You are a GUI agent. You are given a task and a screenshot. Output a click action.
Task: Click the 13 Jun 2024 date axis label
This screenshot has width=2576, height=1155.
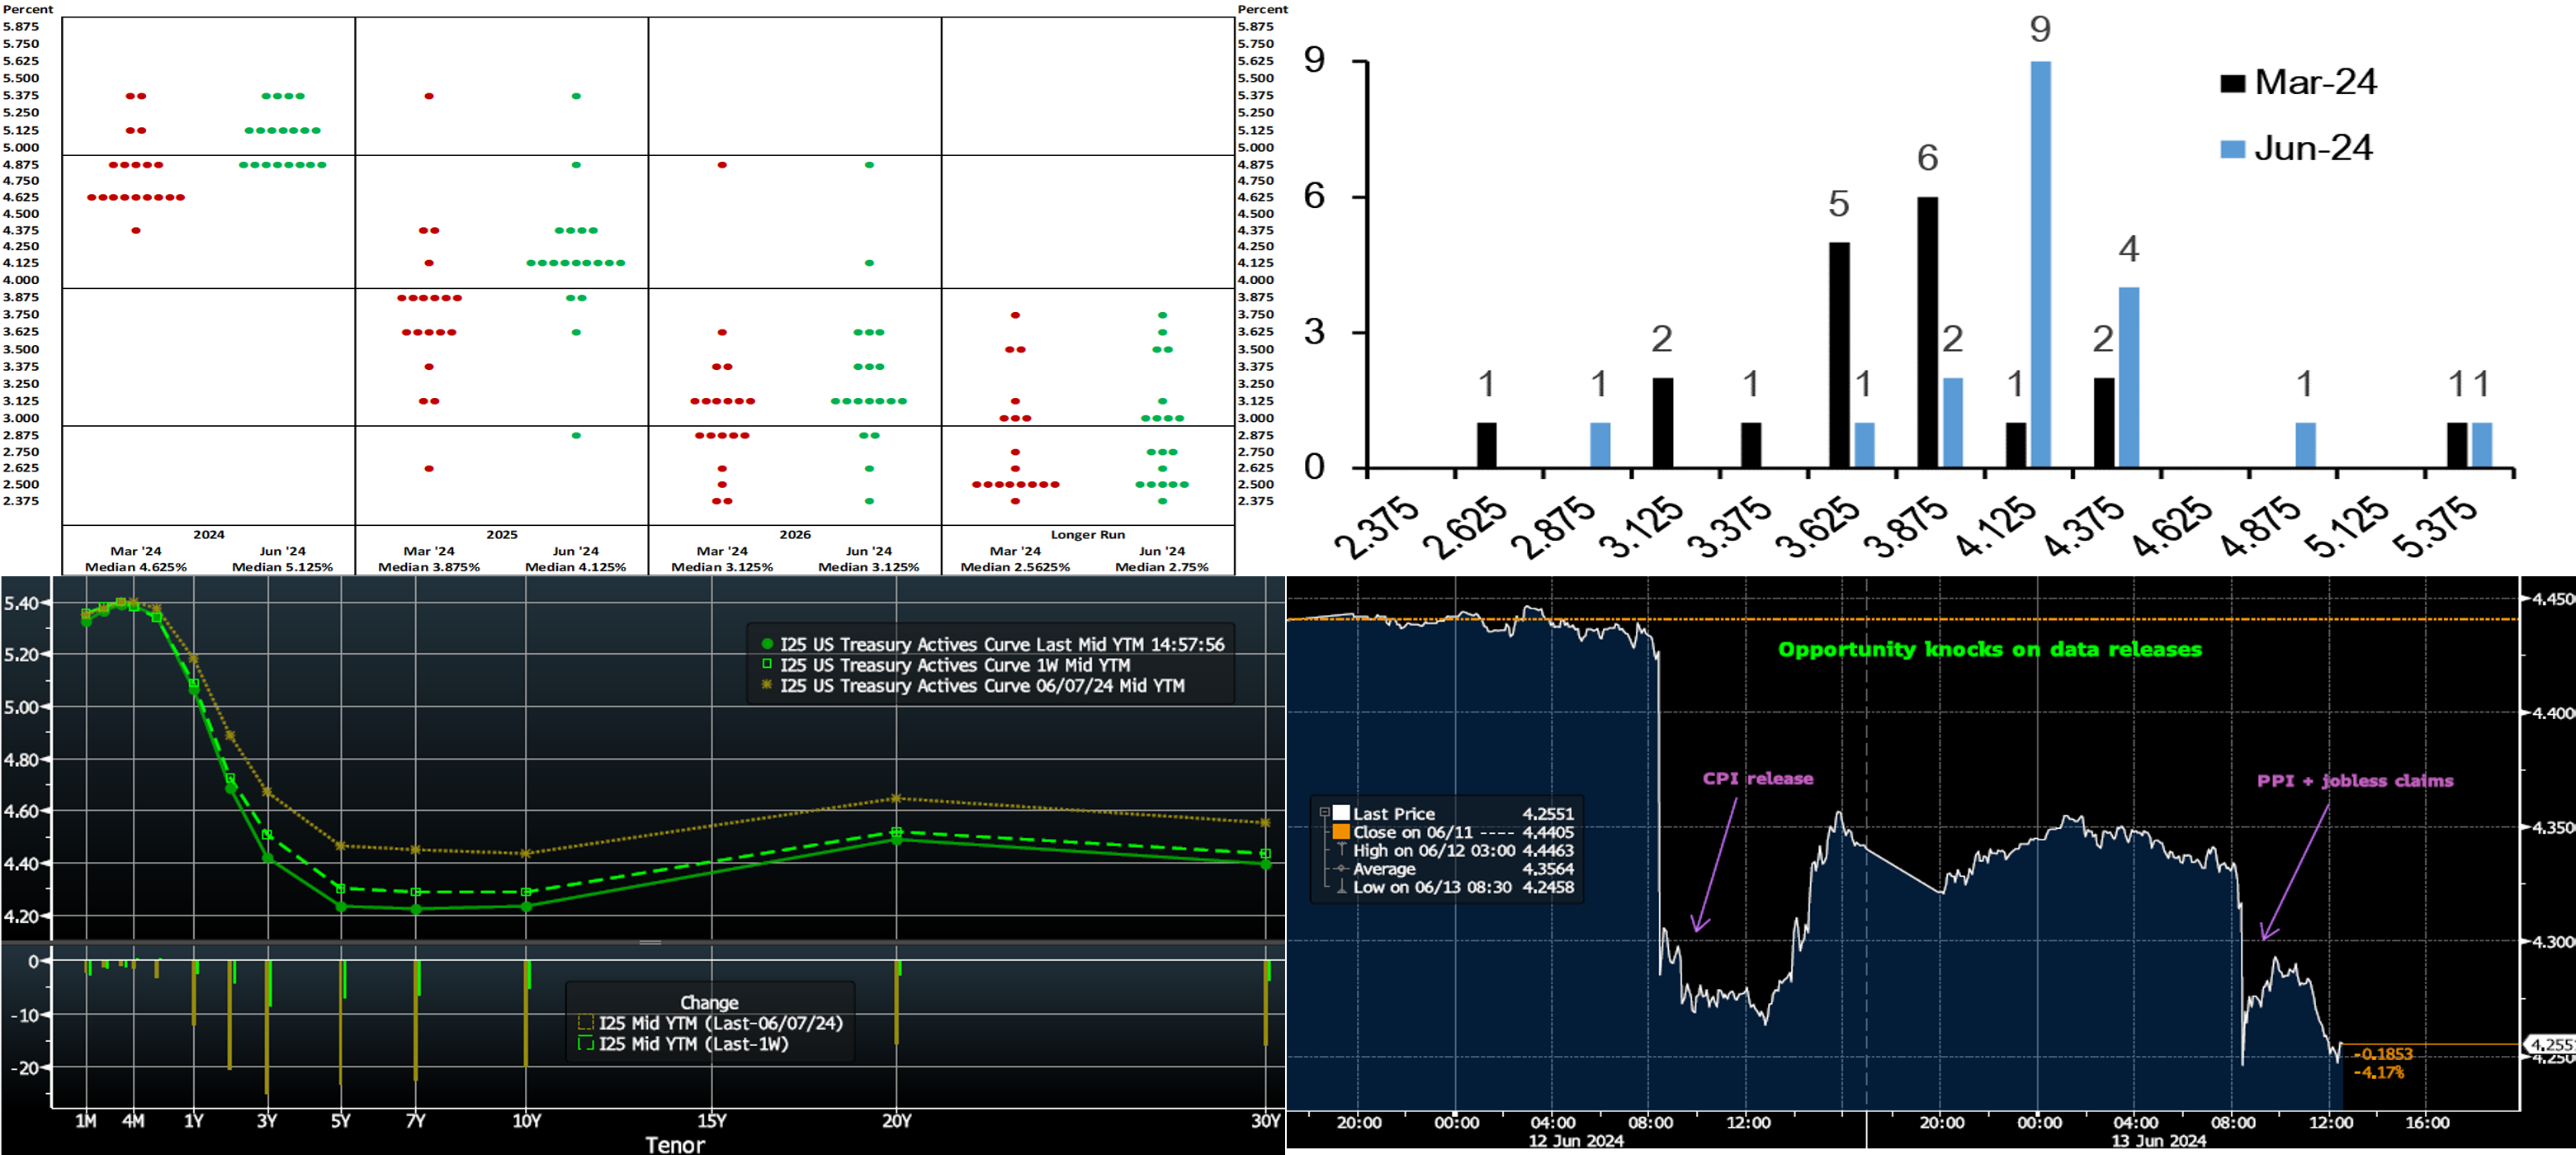point(2158,1141)
